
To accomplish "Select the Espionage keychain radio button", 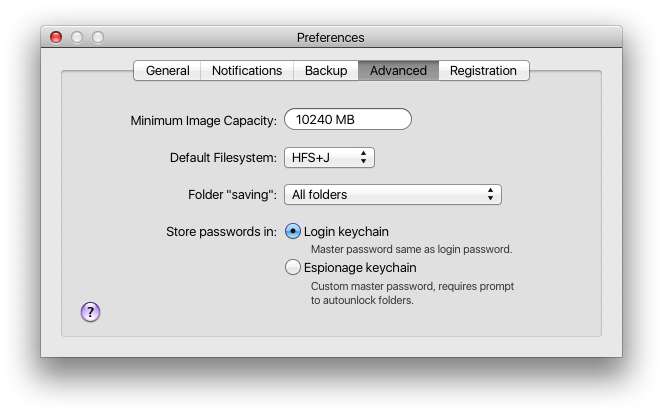I will coord(293,267).
